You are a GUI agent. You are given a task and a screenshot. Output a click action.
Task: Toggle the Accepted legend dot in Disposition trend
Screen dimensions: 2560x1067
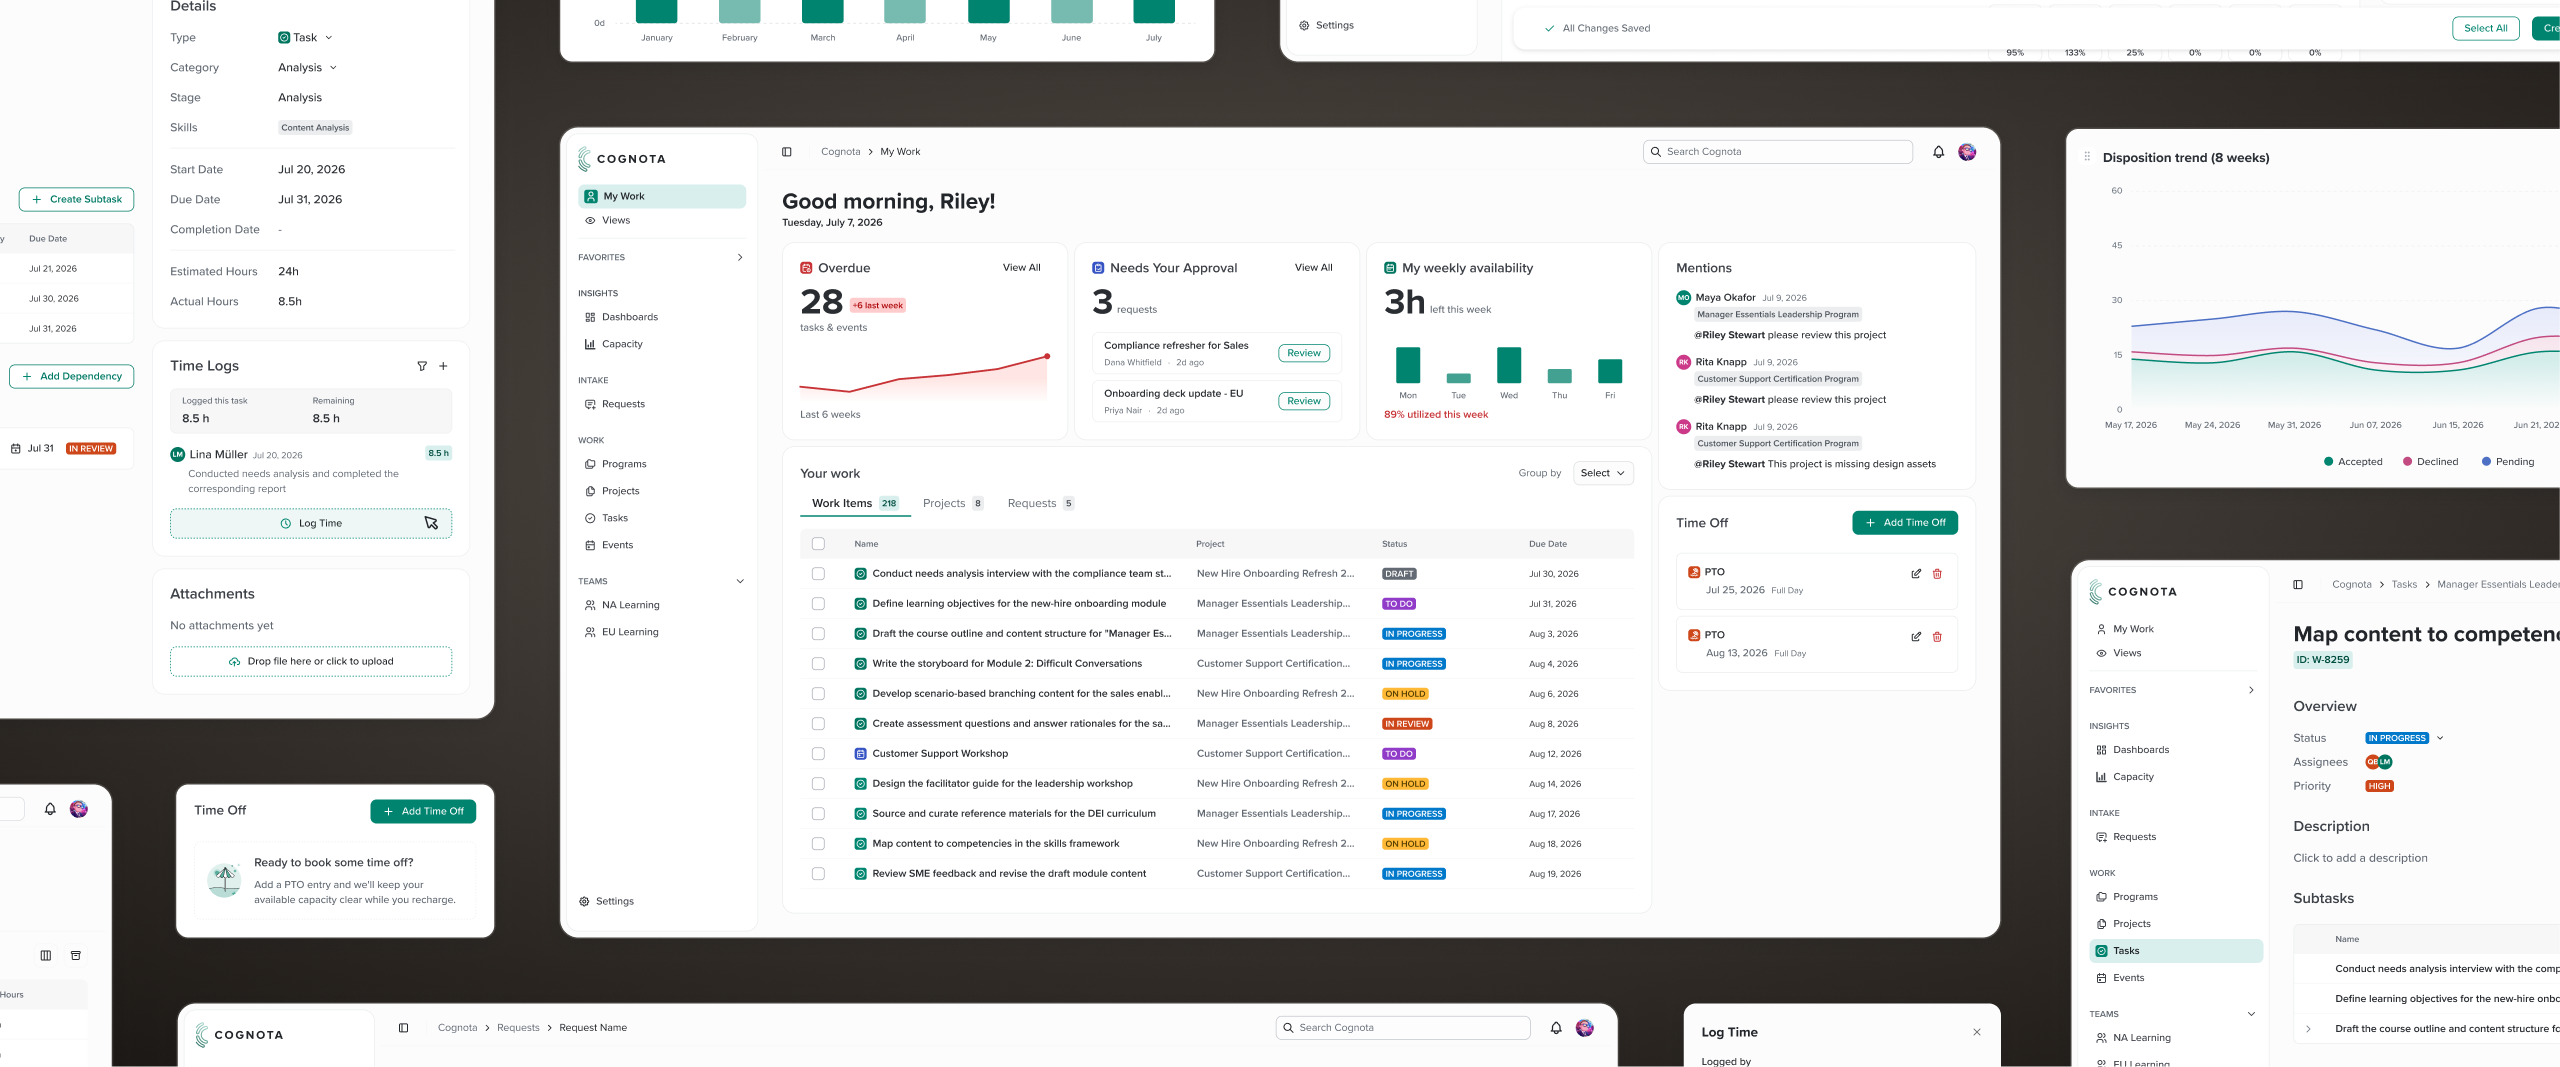2329,462
